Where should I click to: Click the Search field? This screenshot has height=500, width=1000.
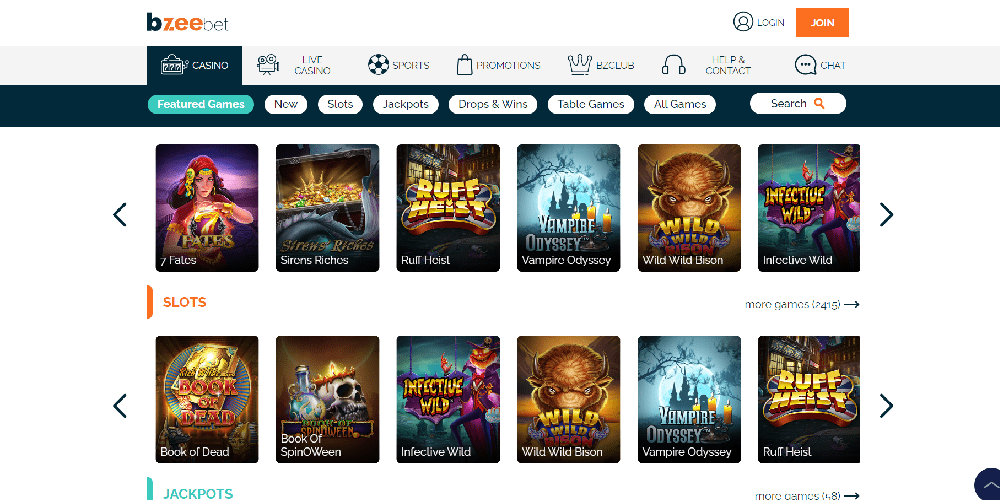pos(798,103)
